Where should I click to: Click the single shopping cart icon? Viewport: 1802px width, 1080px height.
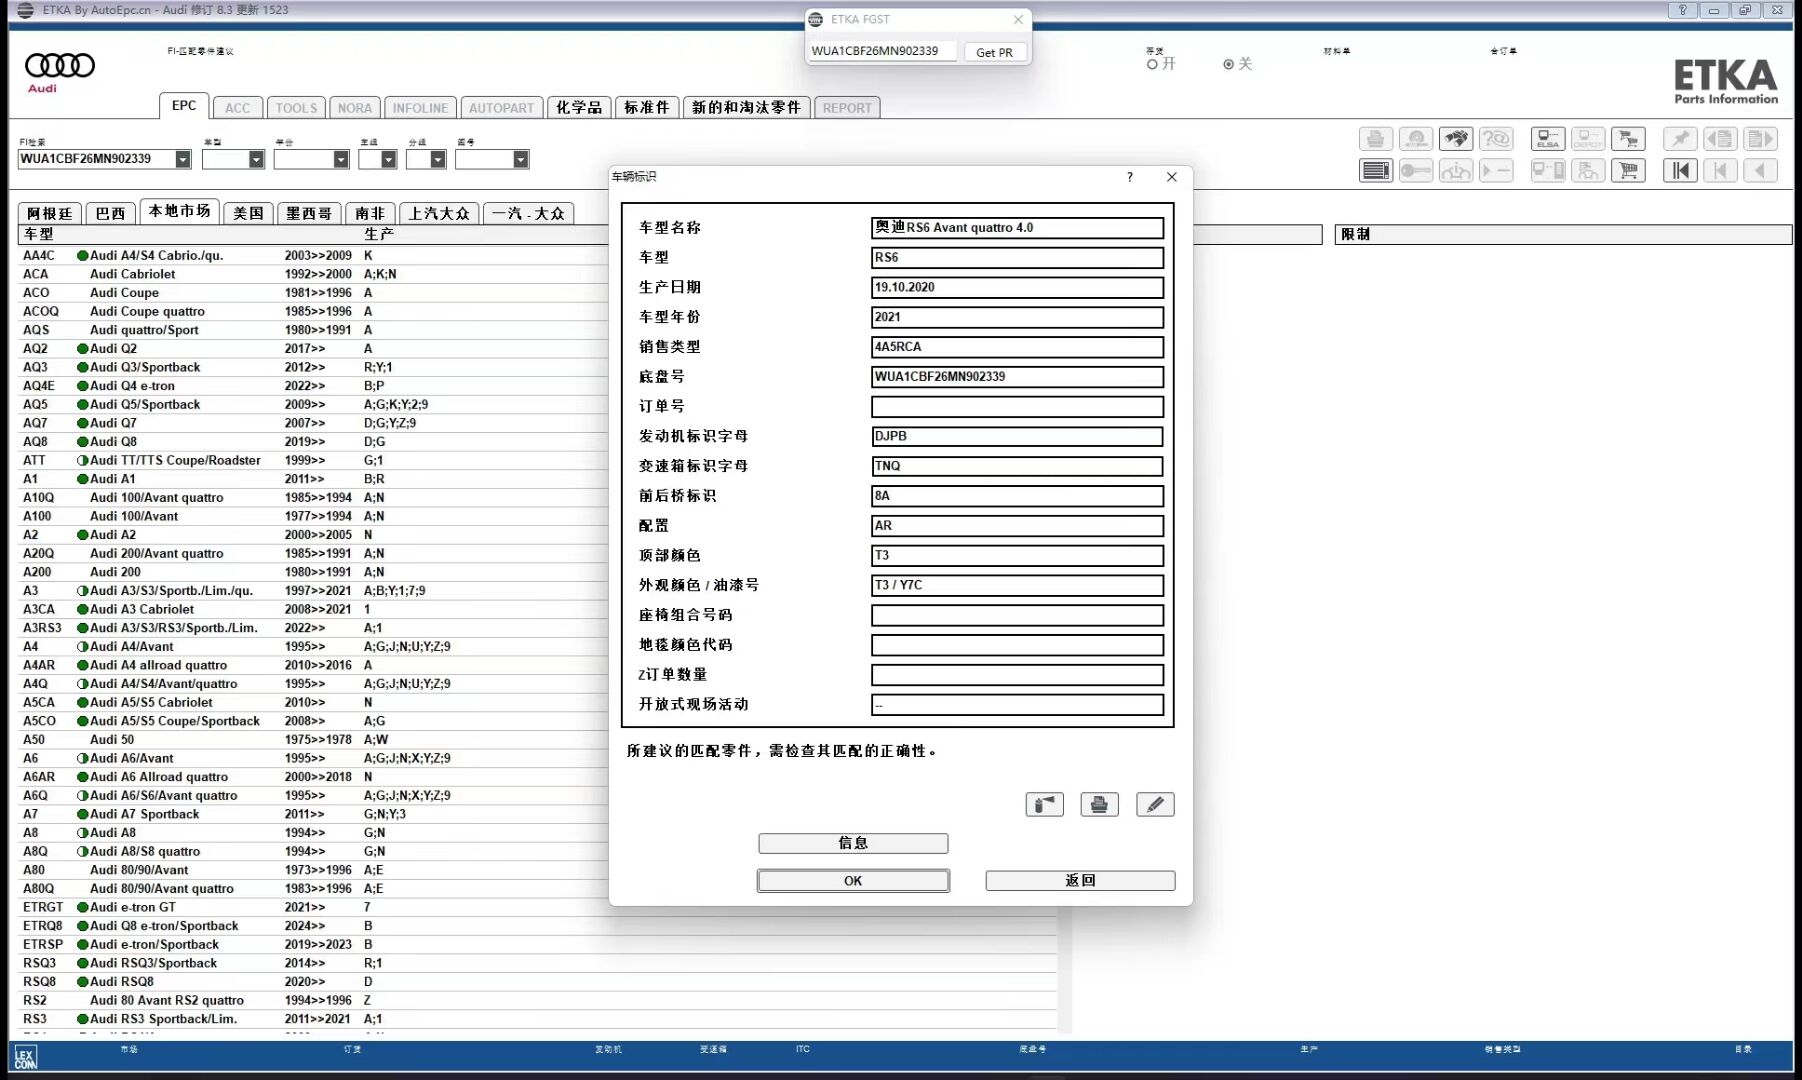pyautogui.click(x=1628, y=170)
